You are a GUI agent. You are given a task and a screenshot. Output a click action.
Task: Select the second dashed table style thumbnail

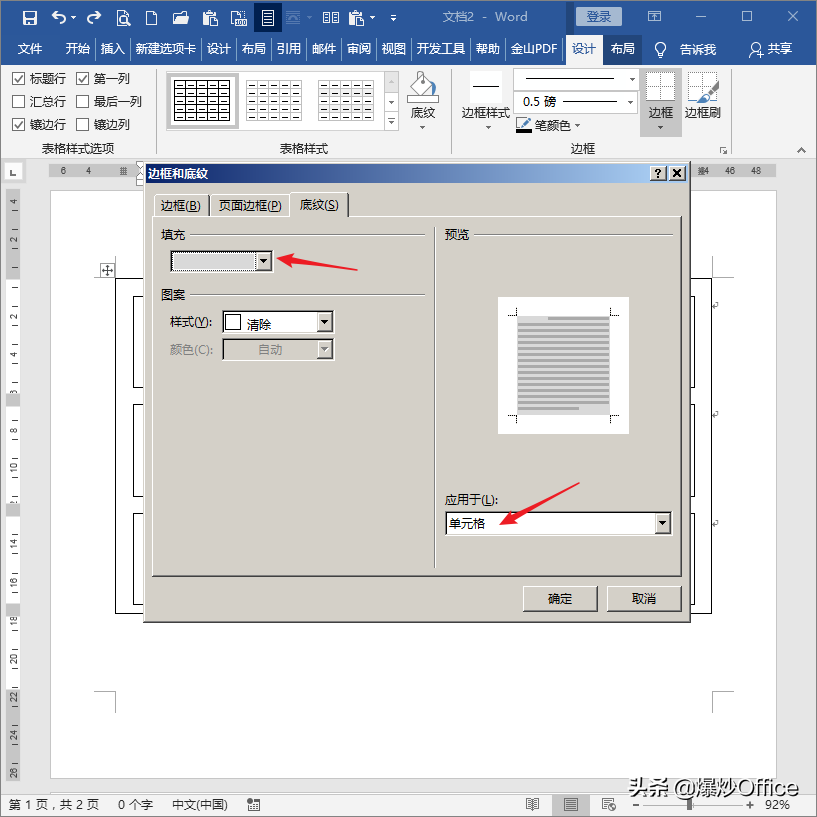pos(274,101)
